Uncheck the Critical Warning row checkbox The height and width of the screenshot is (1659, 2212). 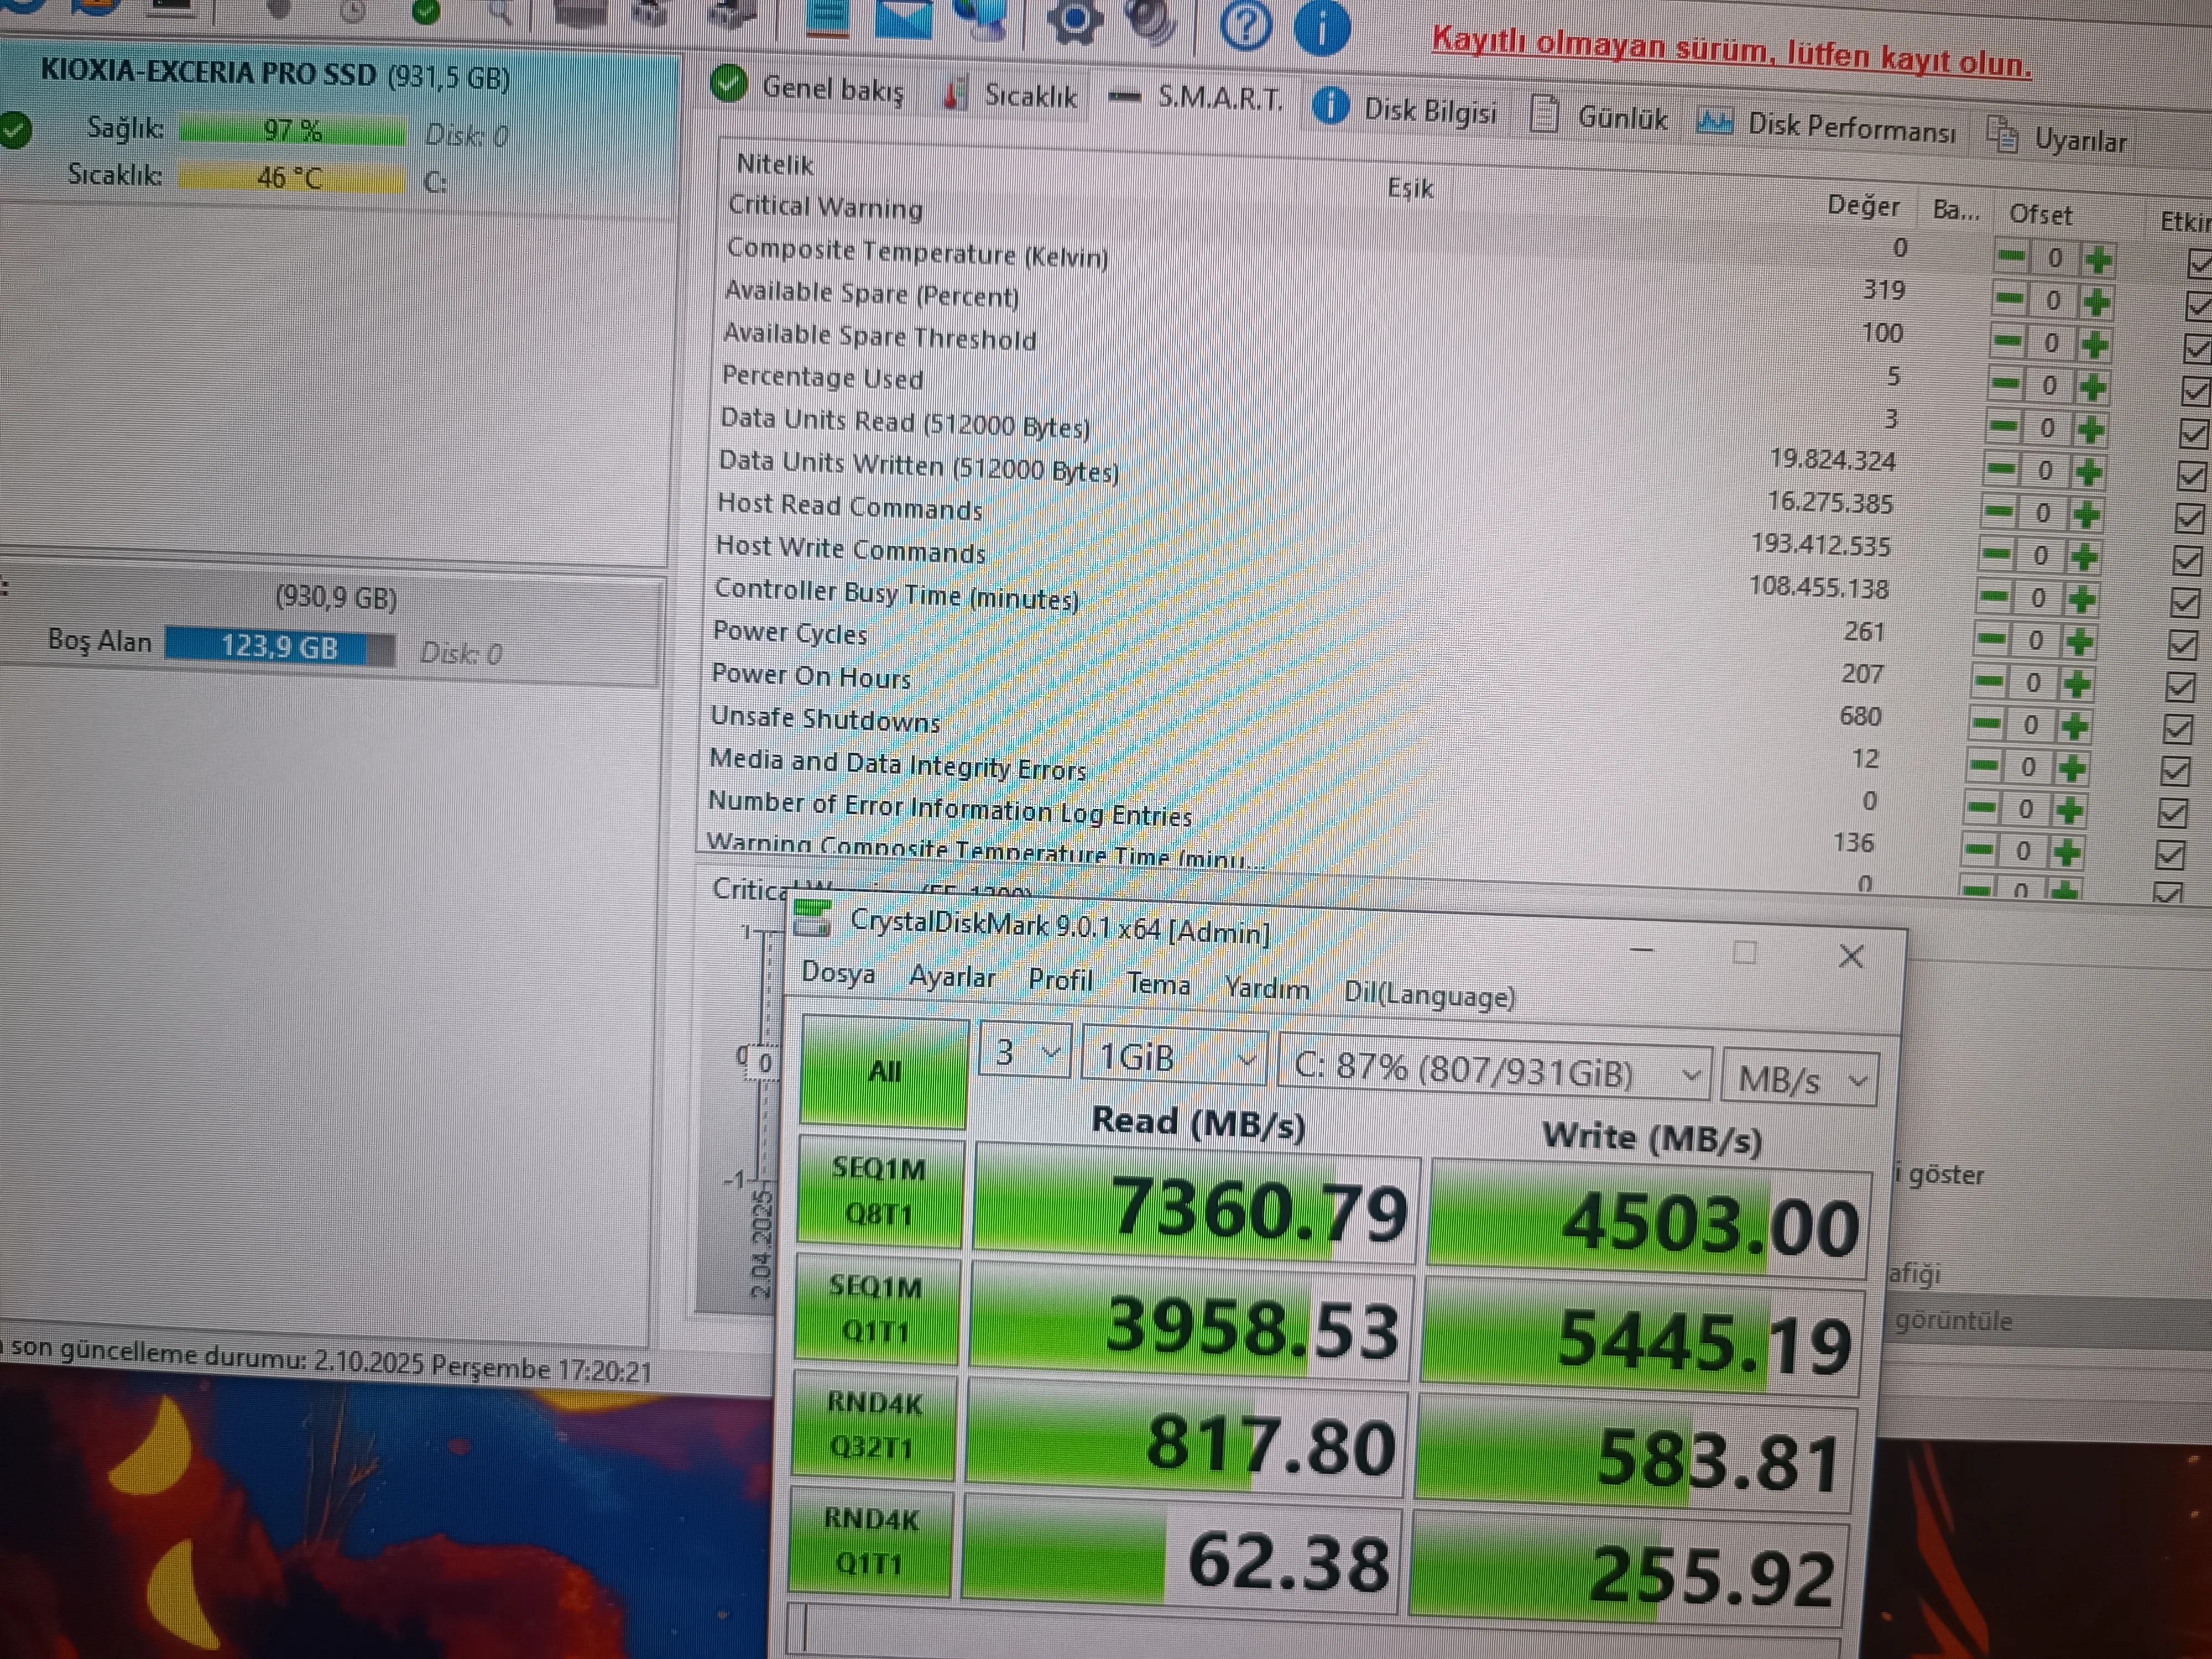pos(2199,264)
